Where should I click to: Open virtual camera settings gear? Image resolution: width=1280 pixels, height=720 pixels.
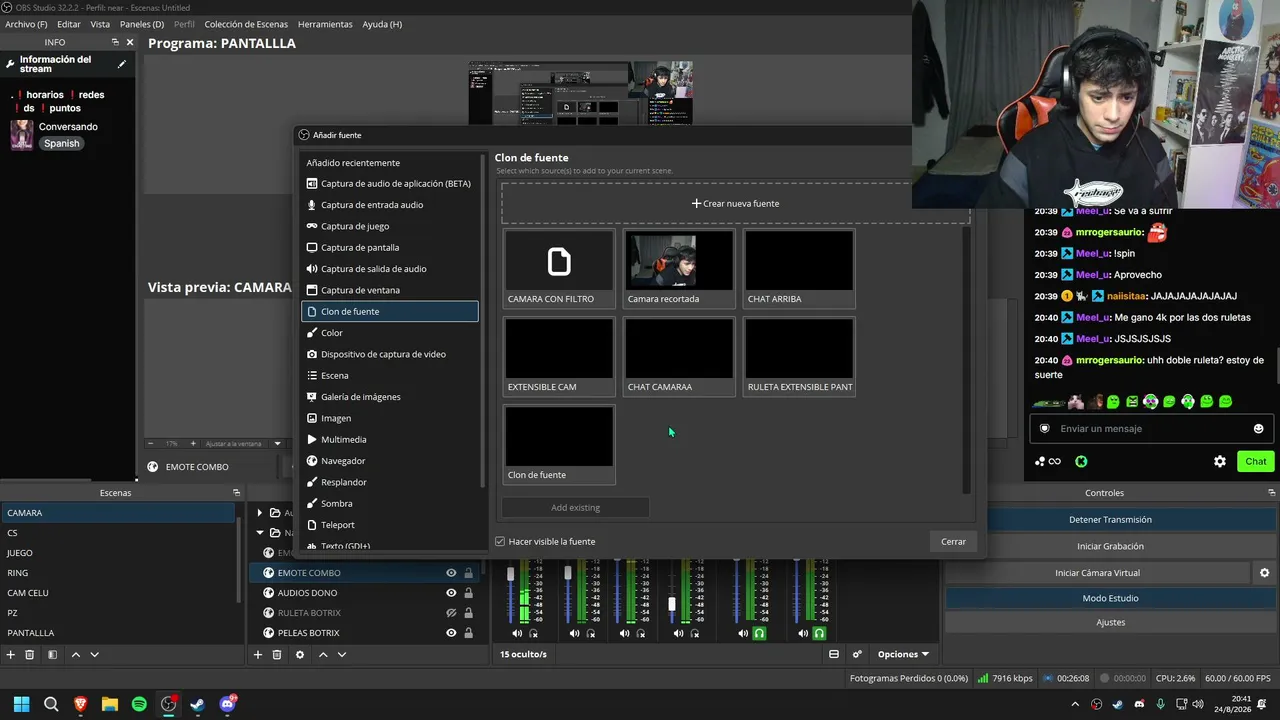(x=1264, y=573)
